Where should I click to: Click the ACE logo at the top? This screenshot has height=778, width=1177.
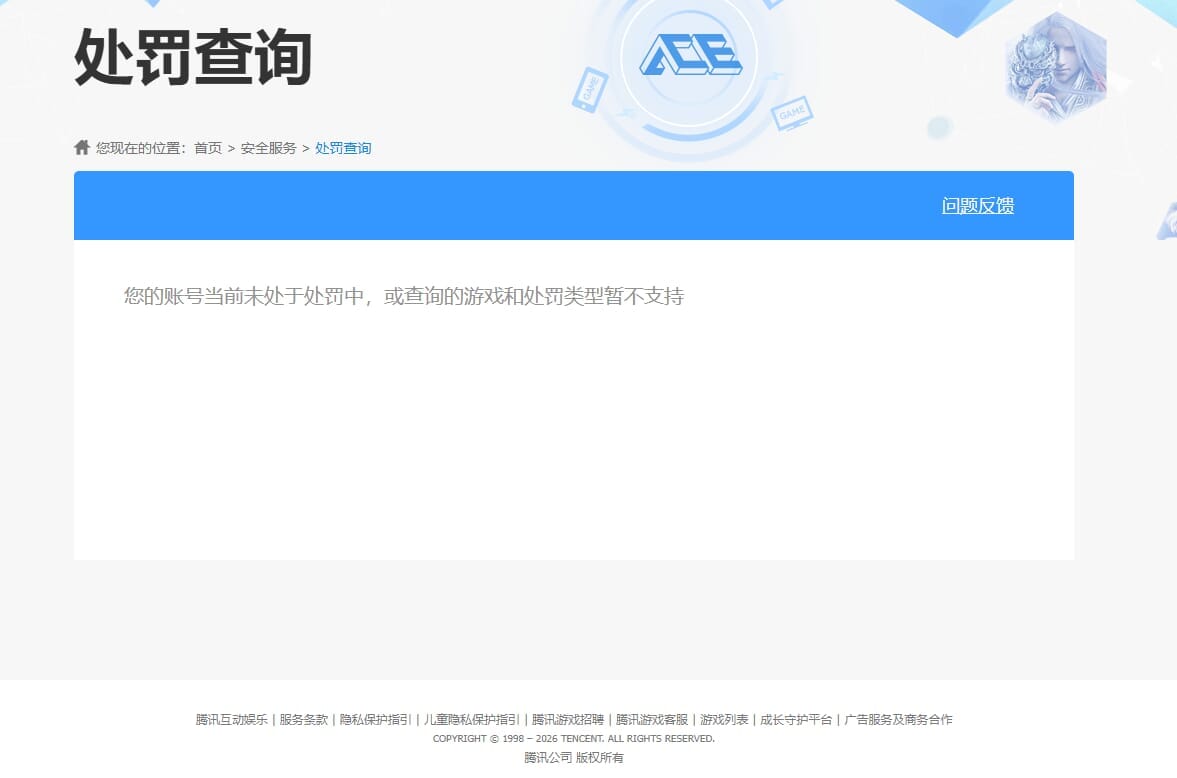pyautogui.click(x=691, y=55)
